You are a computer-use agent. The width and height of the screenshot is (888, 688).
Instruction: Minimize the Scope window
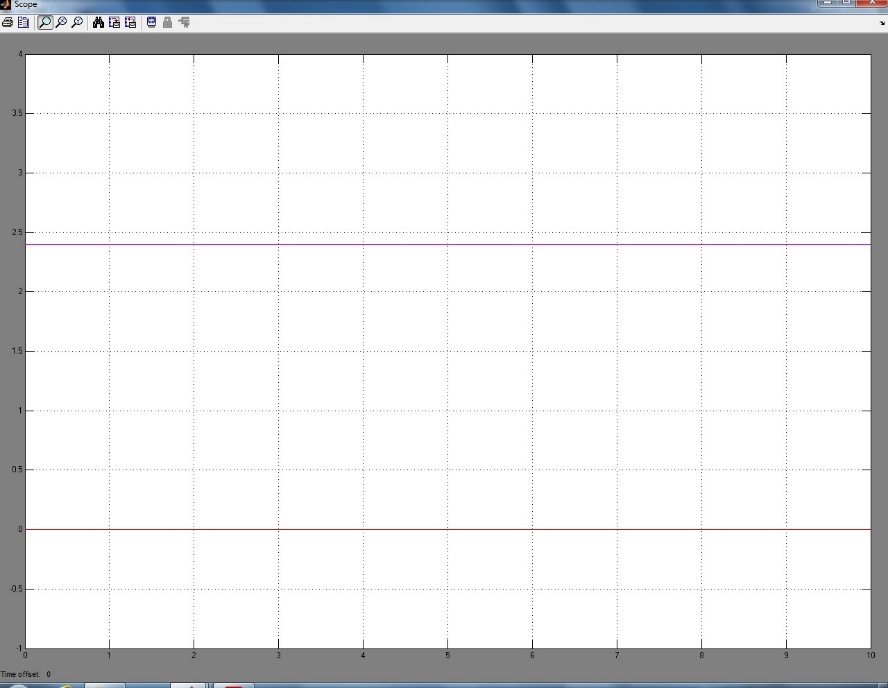coord(826,2)
